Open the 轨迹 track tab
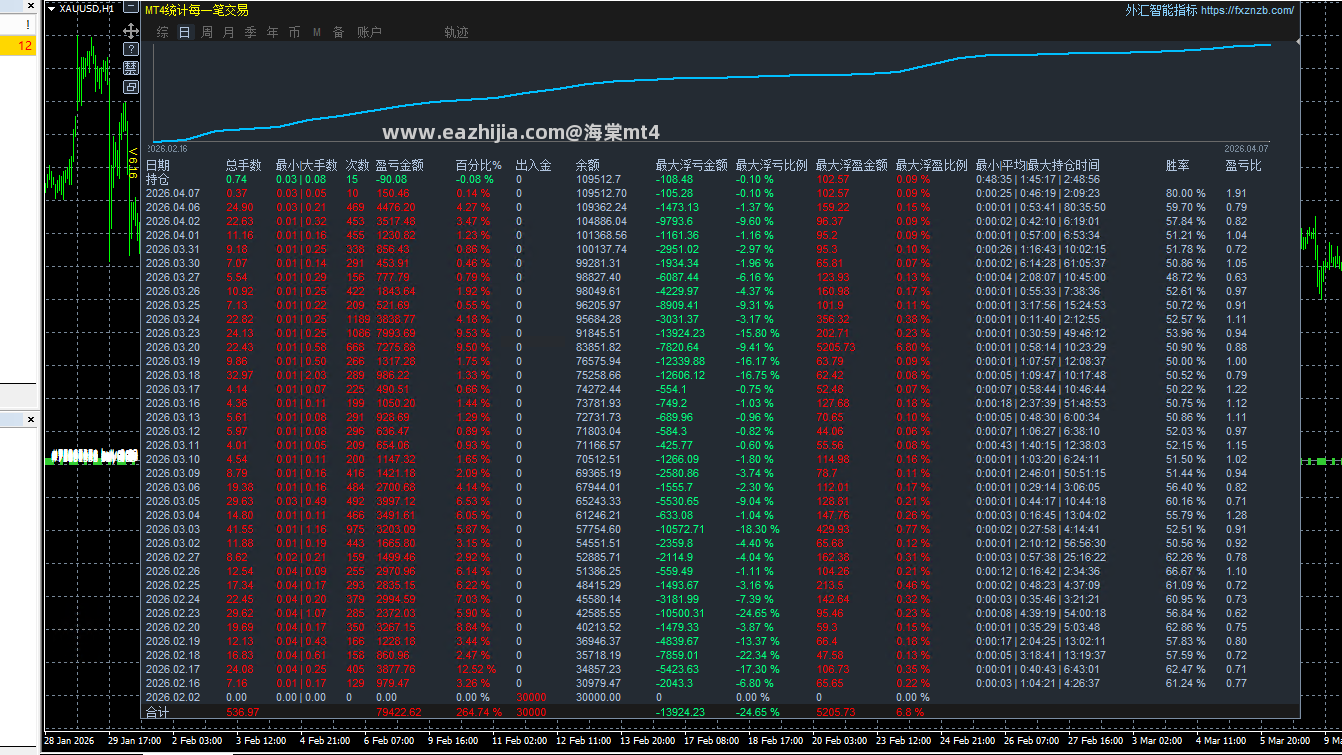The height and width of the screenshot is (755, 1342). pyautogui.click(x=456, y=32)
